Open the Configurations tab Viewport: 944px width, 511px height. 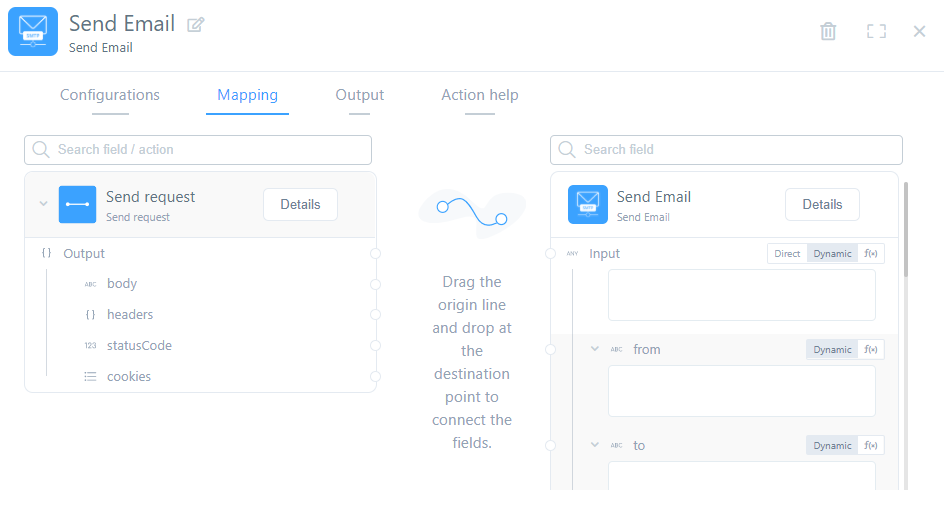[x=110, y=95]
